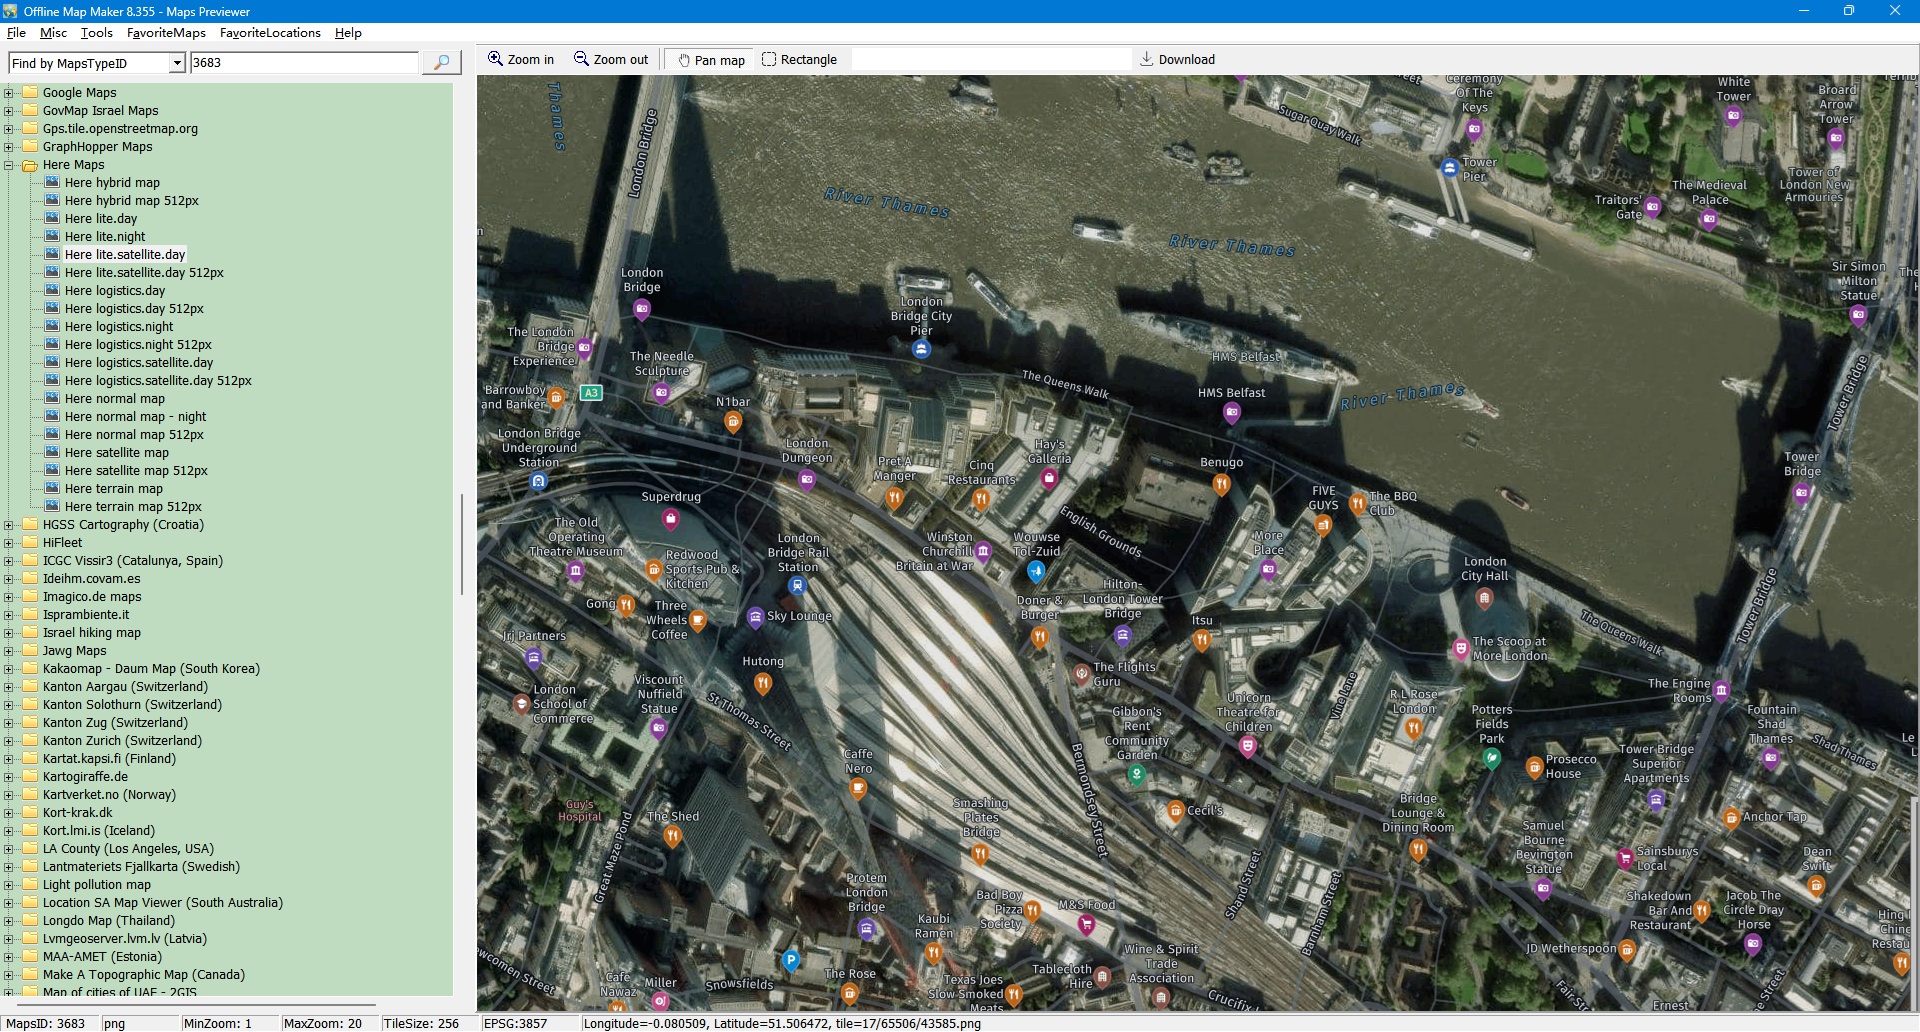Collapse the Here Maps folder
The image size is (1920, 1032).
tap(9, 165)
